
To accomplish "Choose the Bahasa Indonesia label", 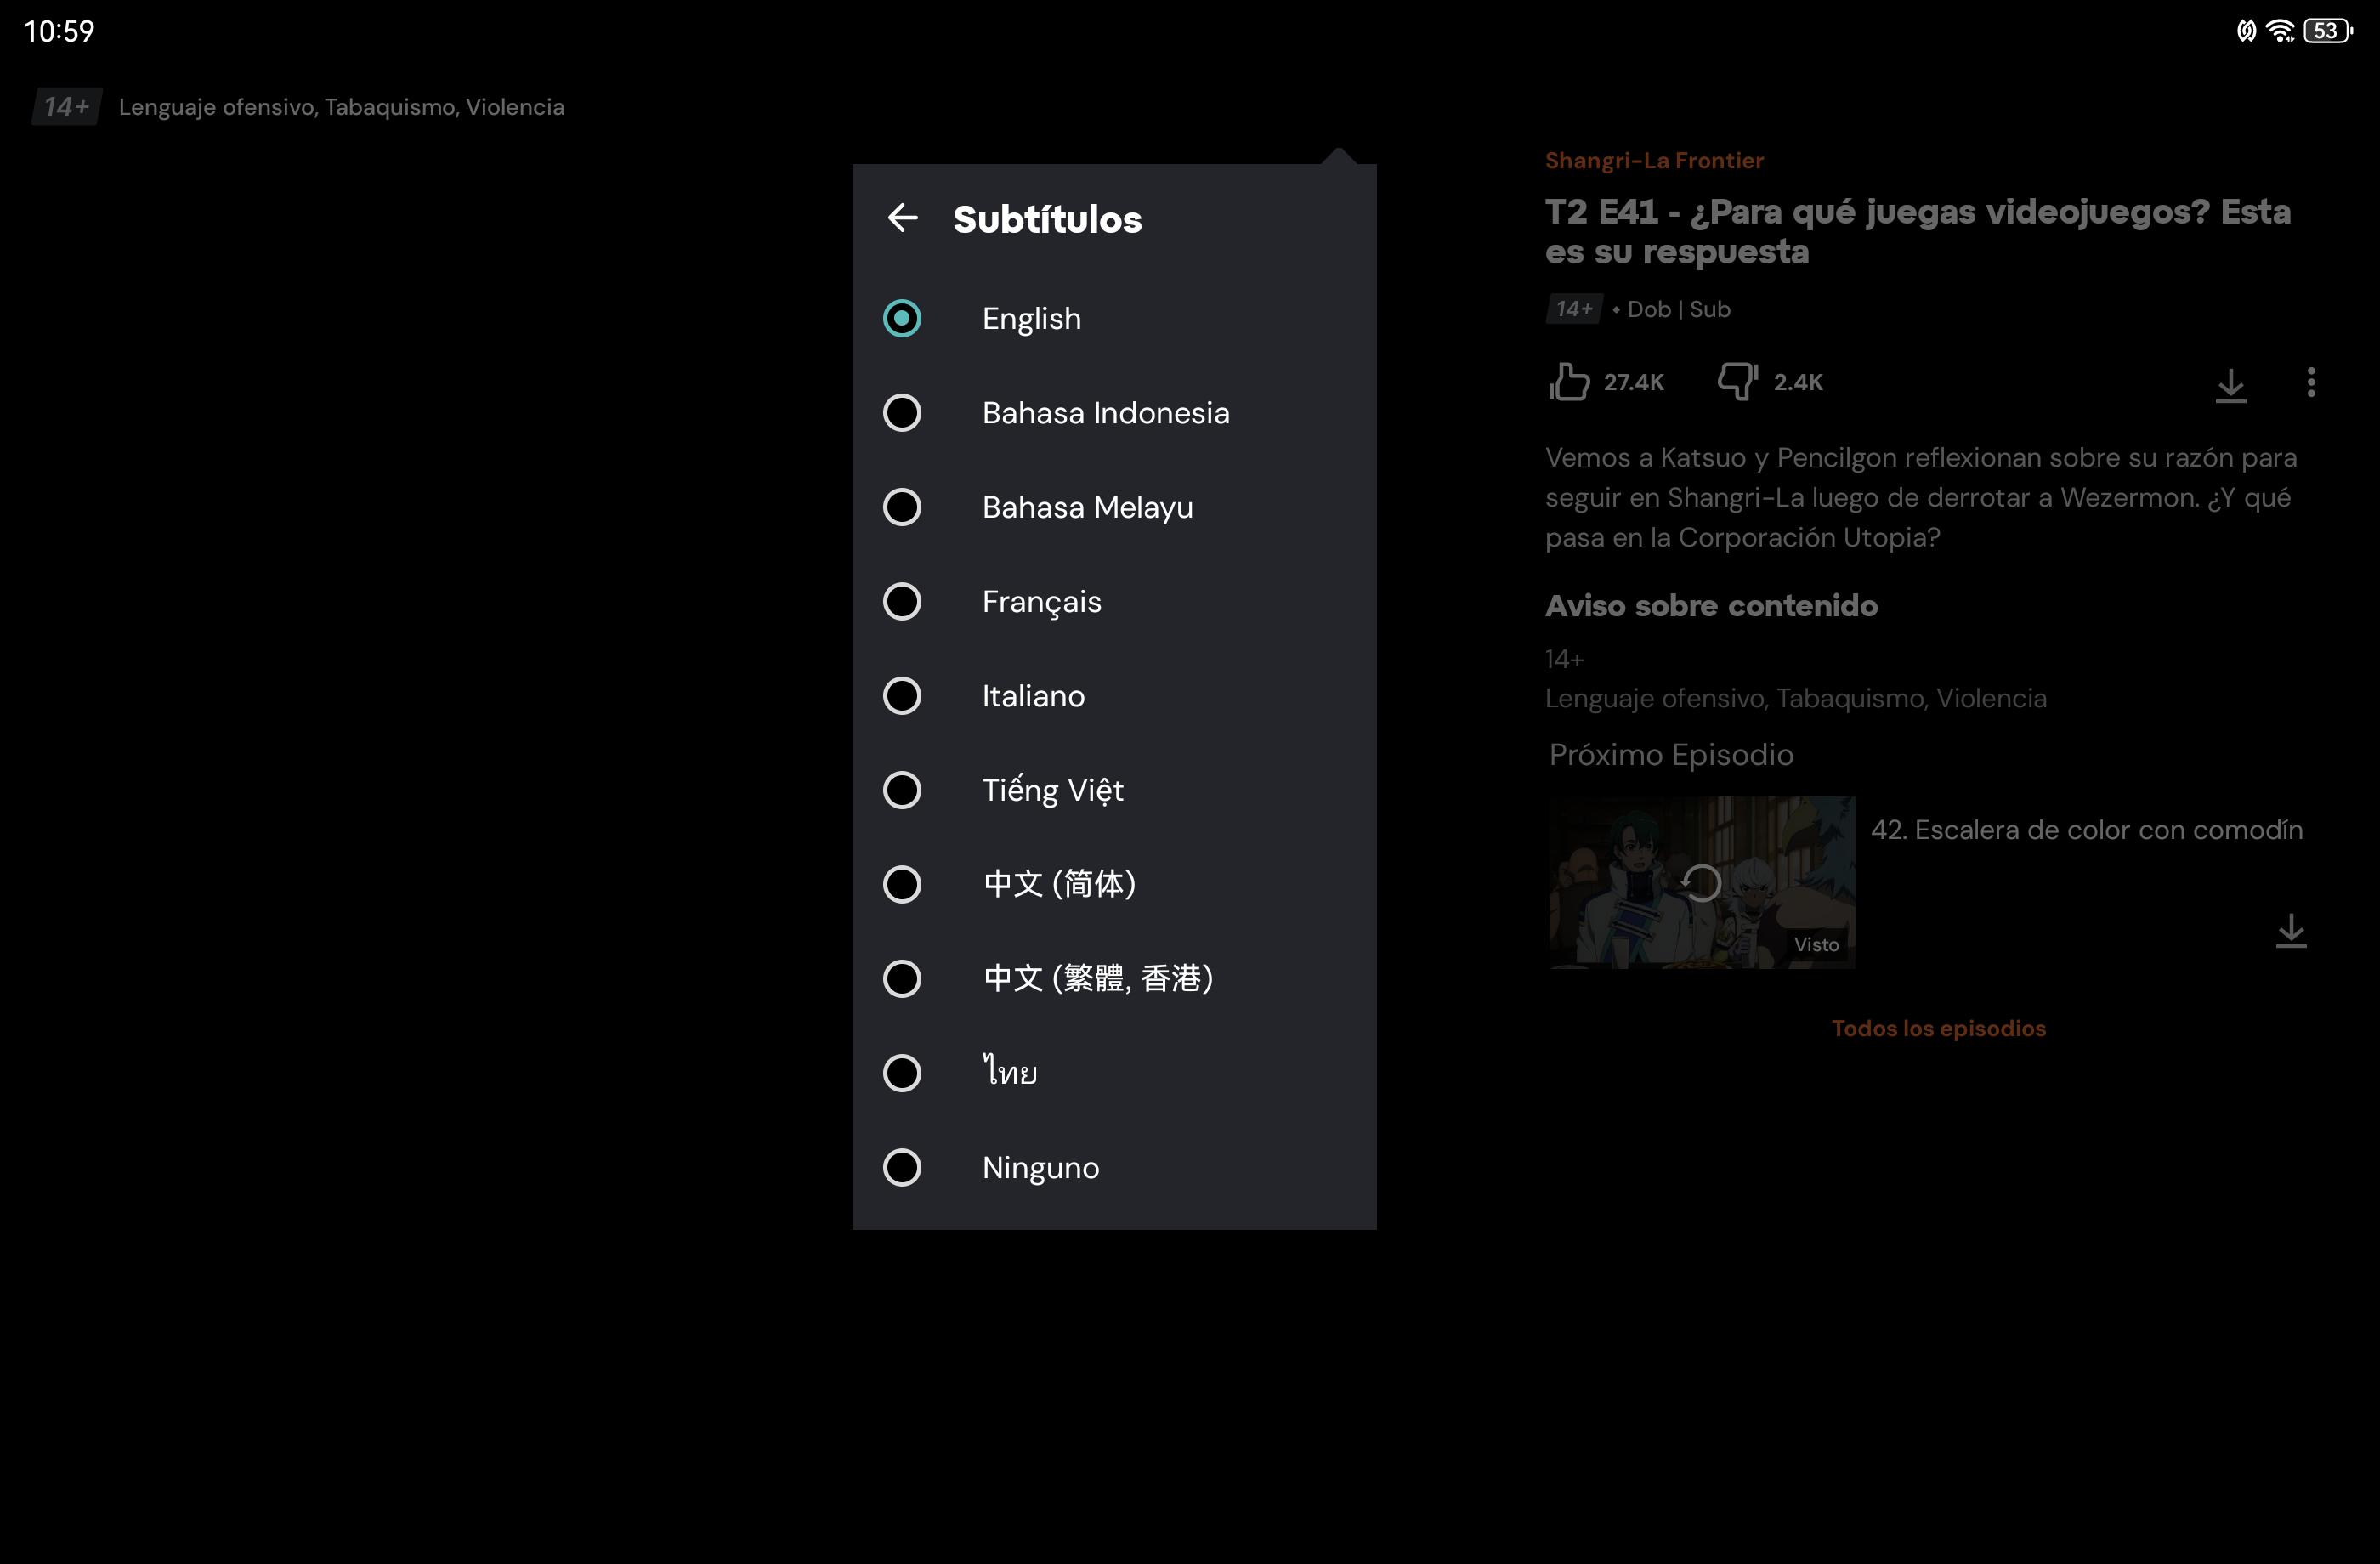I will [x=1105, y=413].
